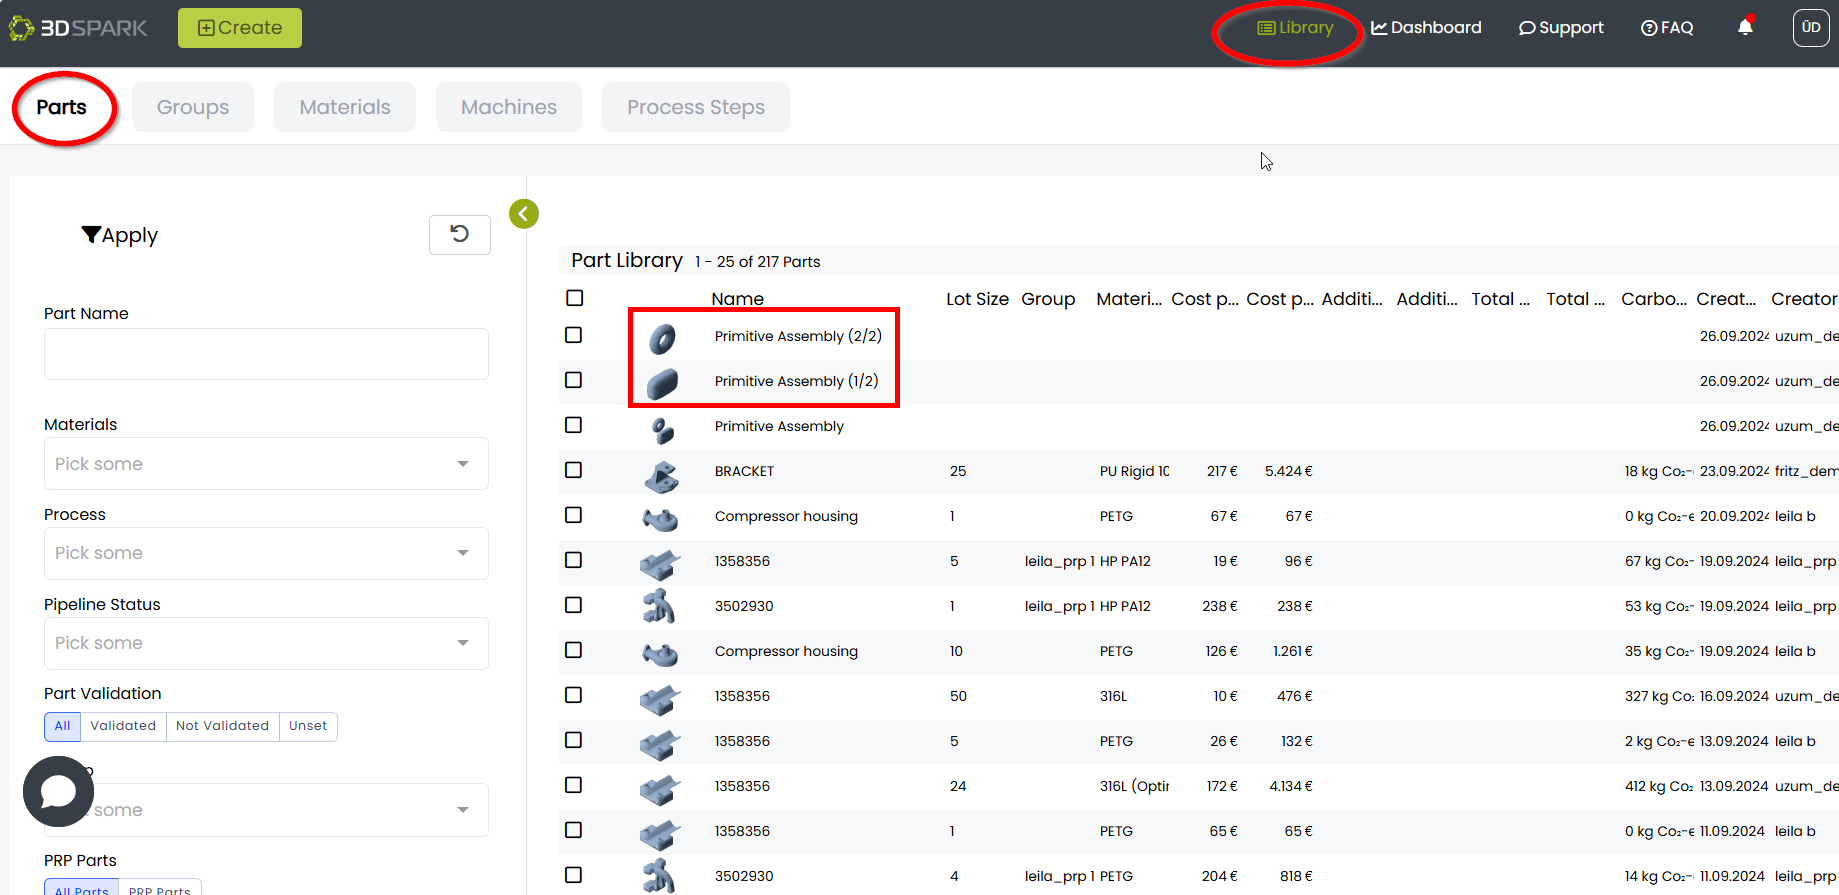Open the Machines tab
This screenshot has width=1839, height=895.
pyautogui.click(x=508, y=107)
